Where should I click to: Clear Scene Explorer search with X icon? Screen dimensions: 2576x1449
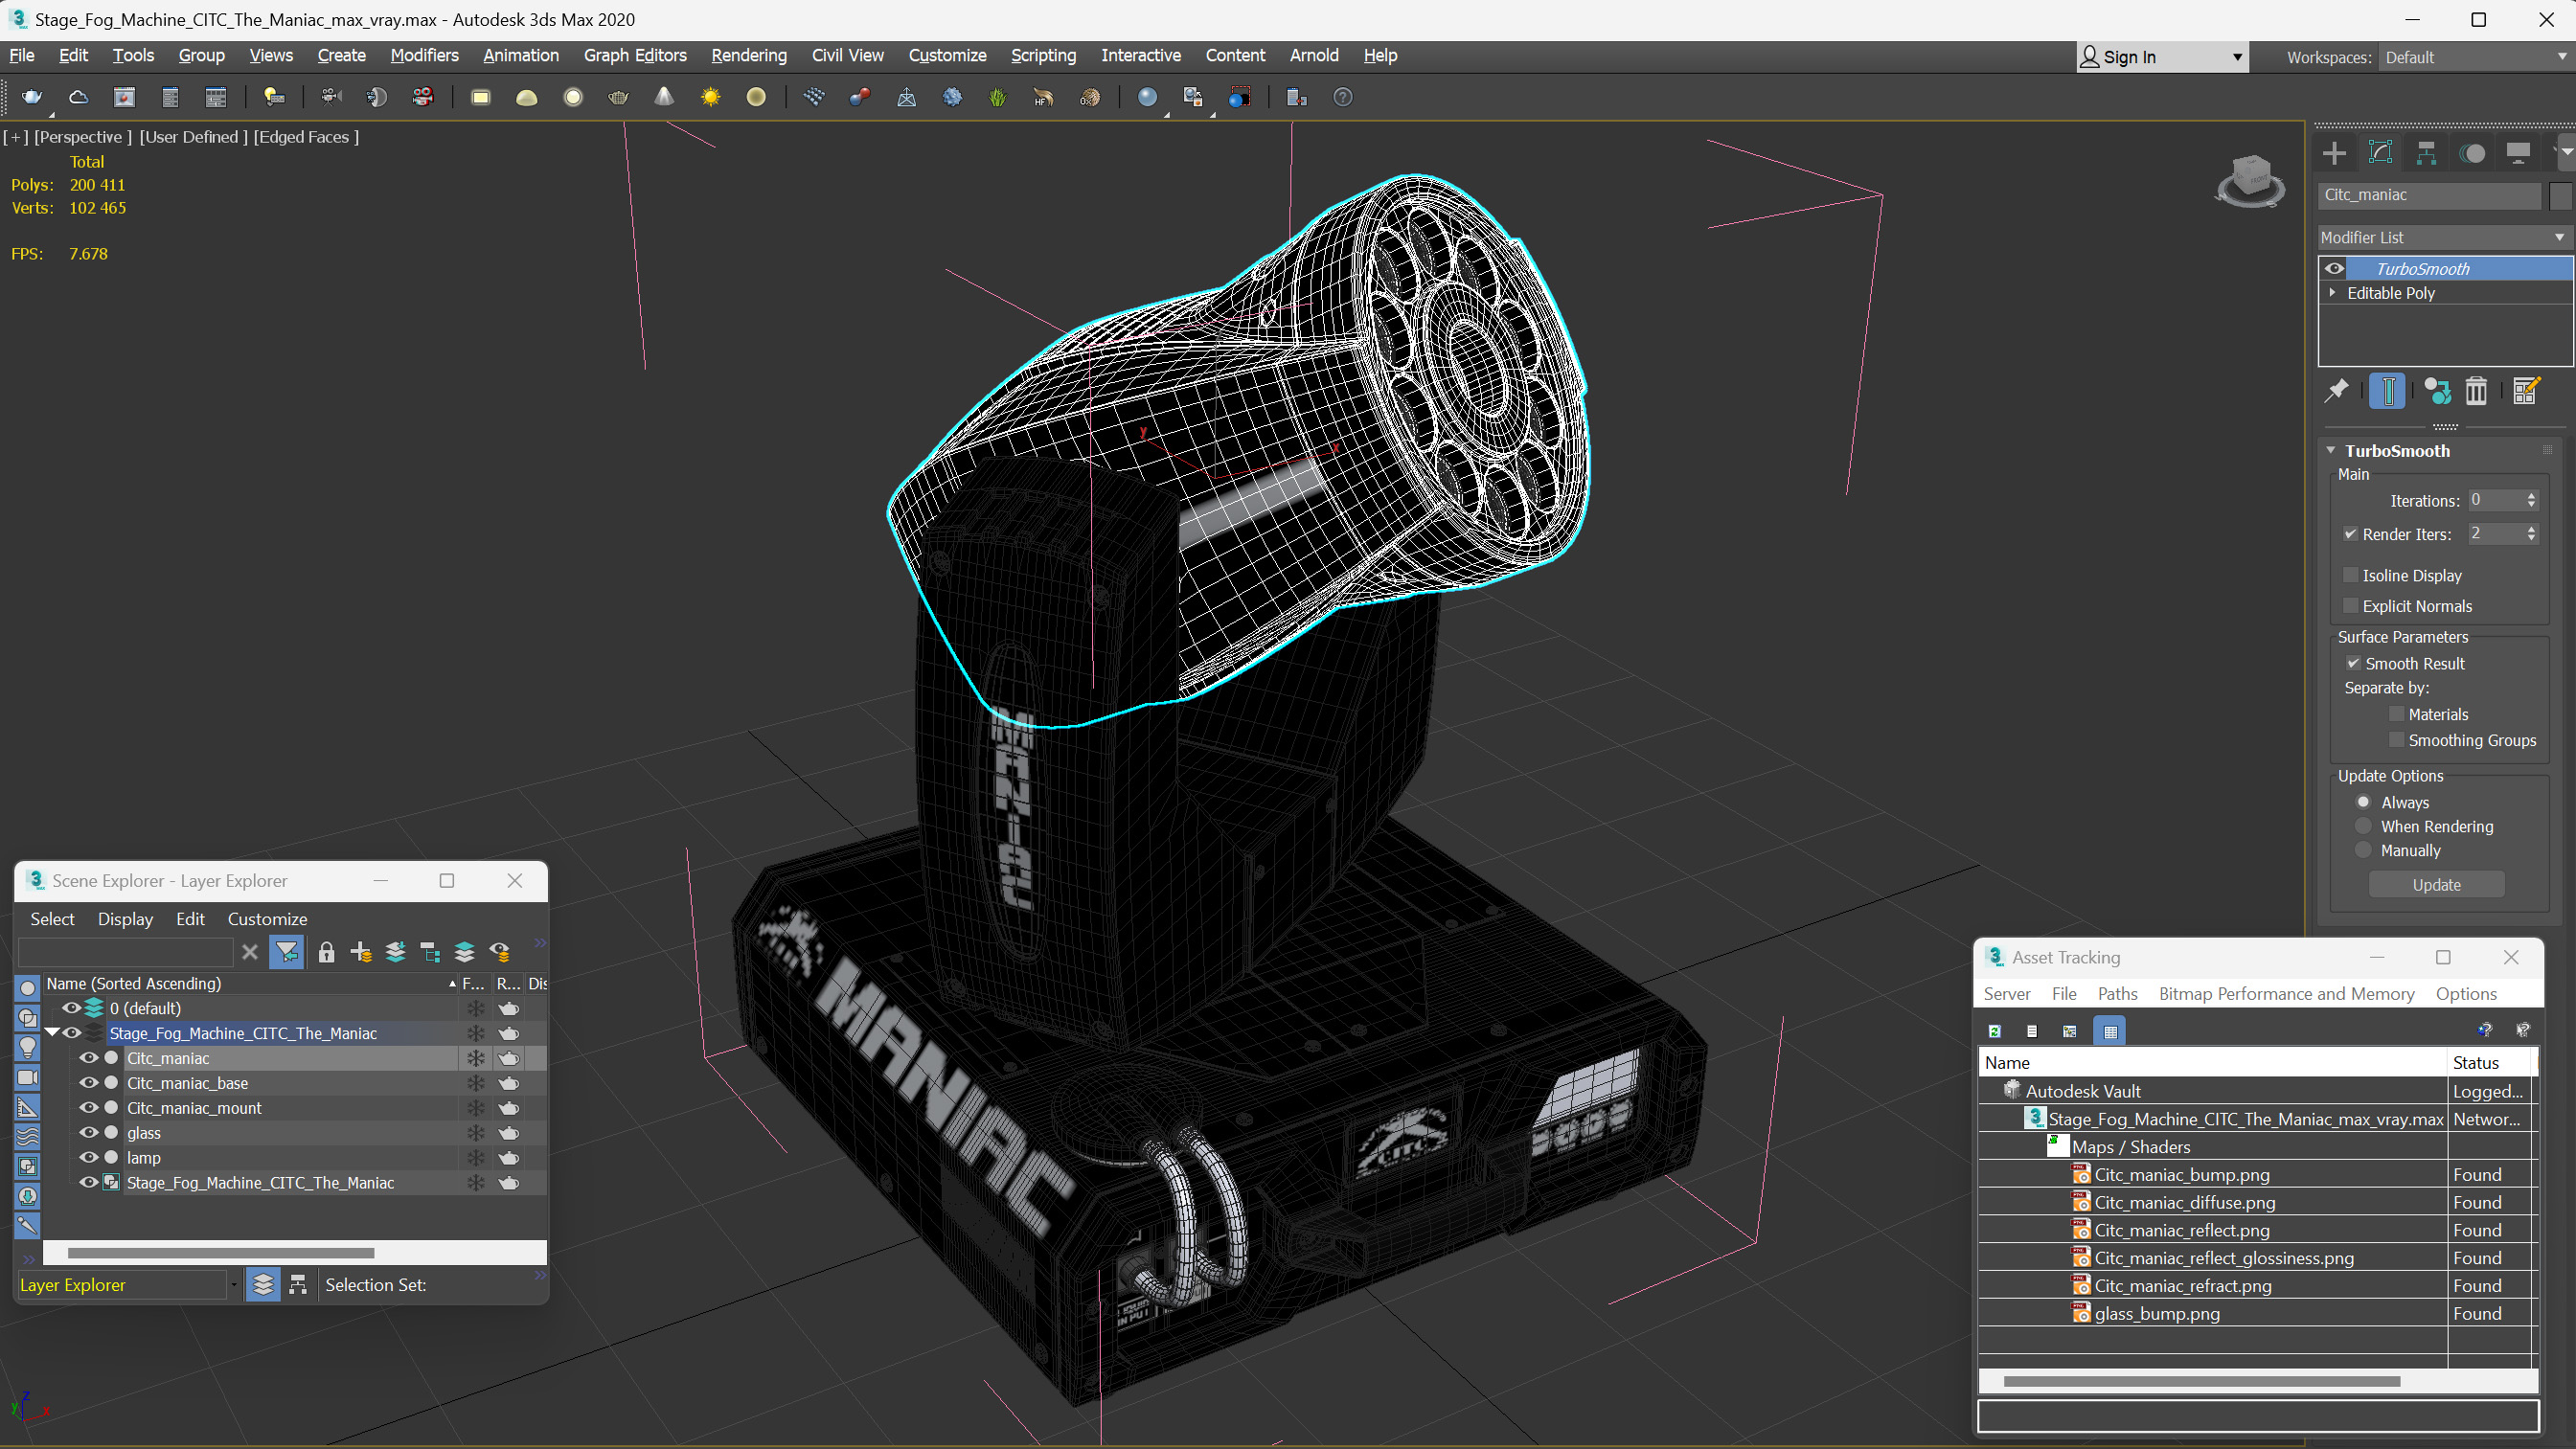coord(250,952)
